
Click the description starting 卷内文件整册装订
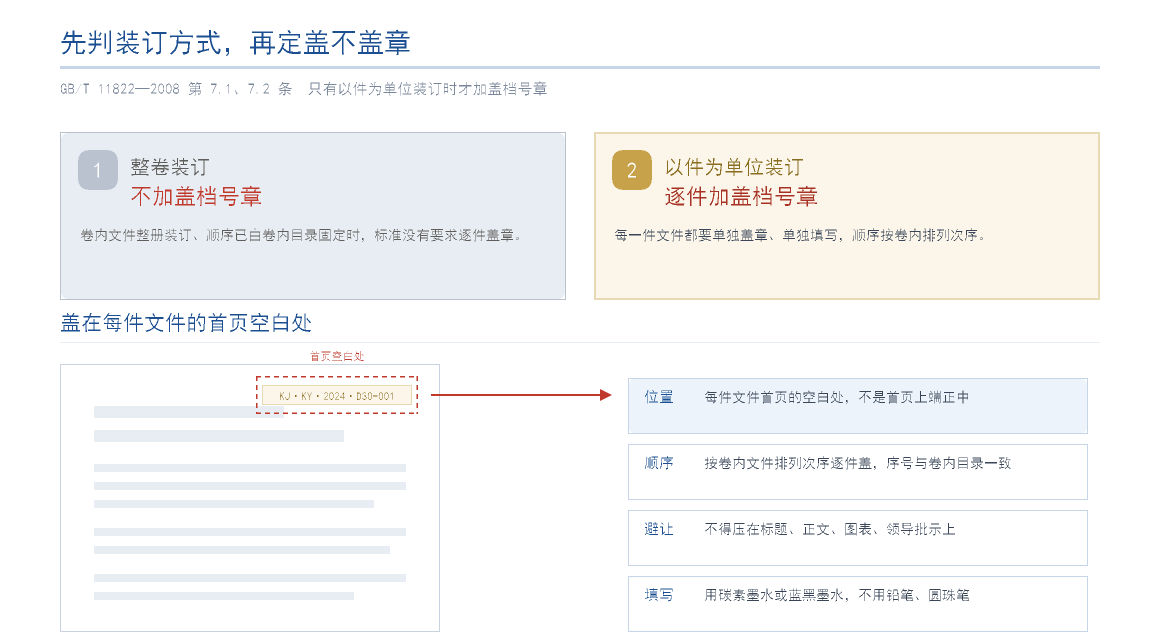302,235
